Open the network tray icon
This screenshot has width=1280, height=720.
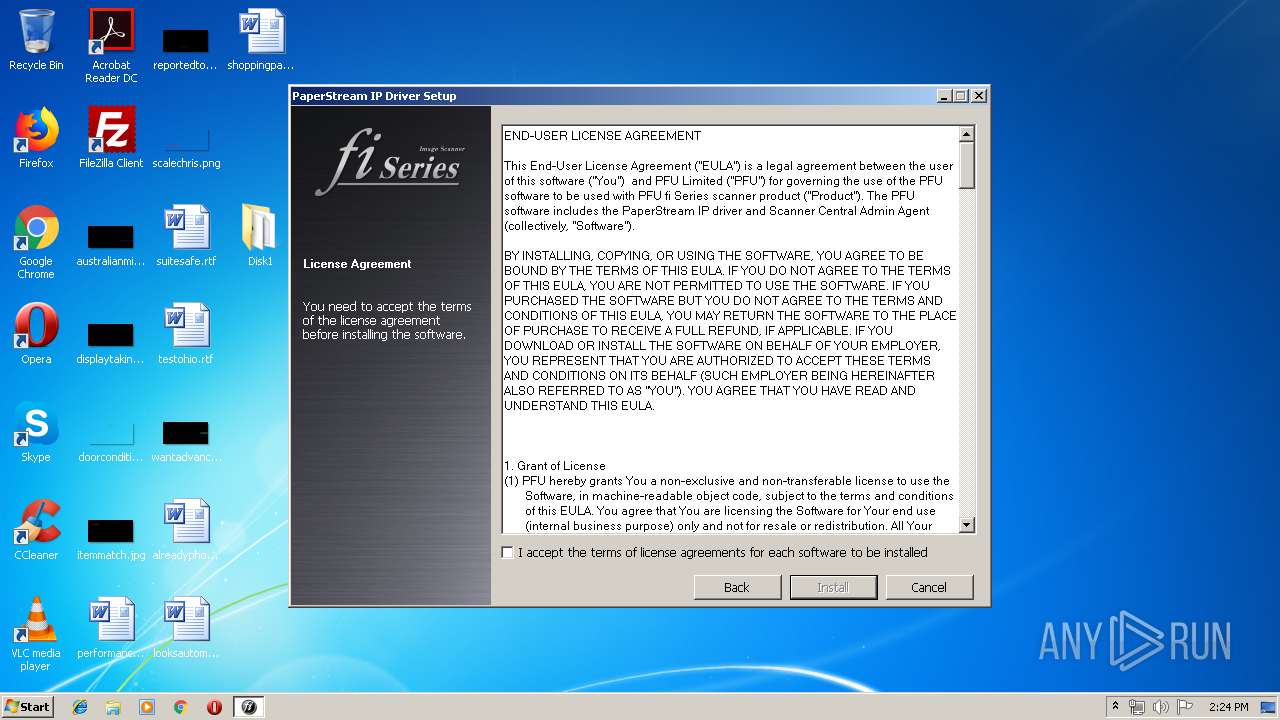[1137, 707]
